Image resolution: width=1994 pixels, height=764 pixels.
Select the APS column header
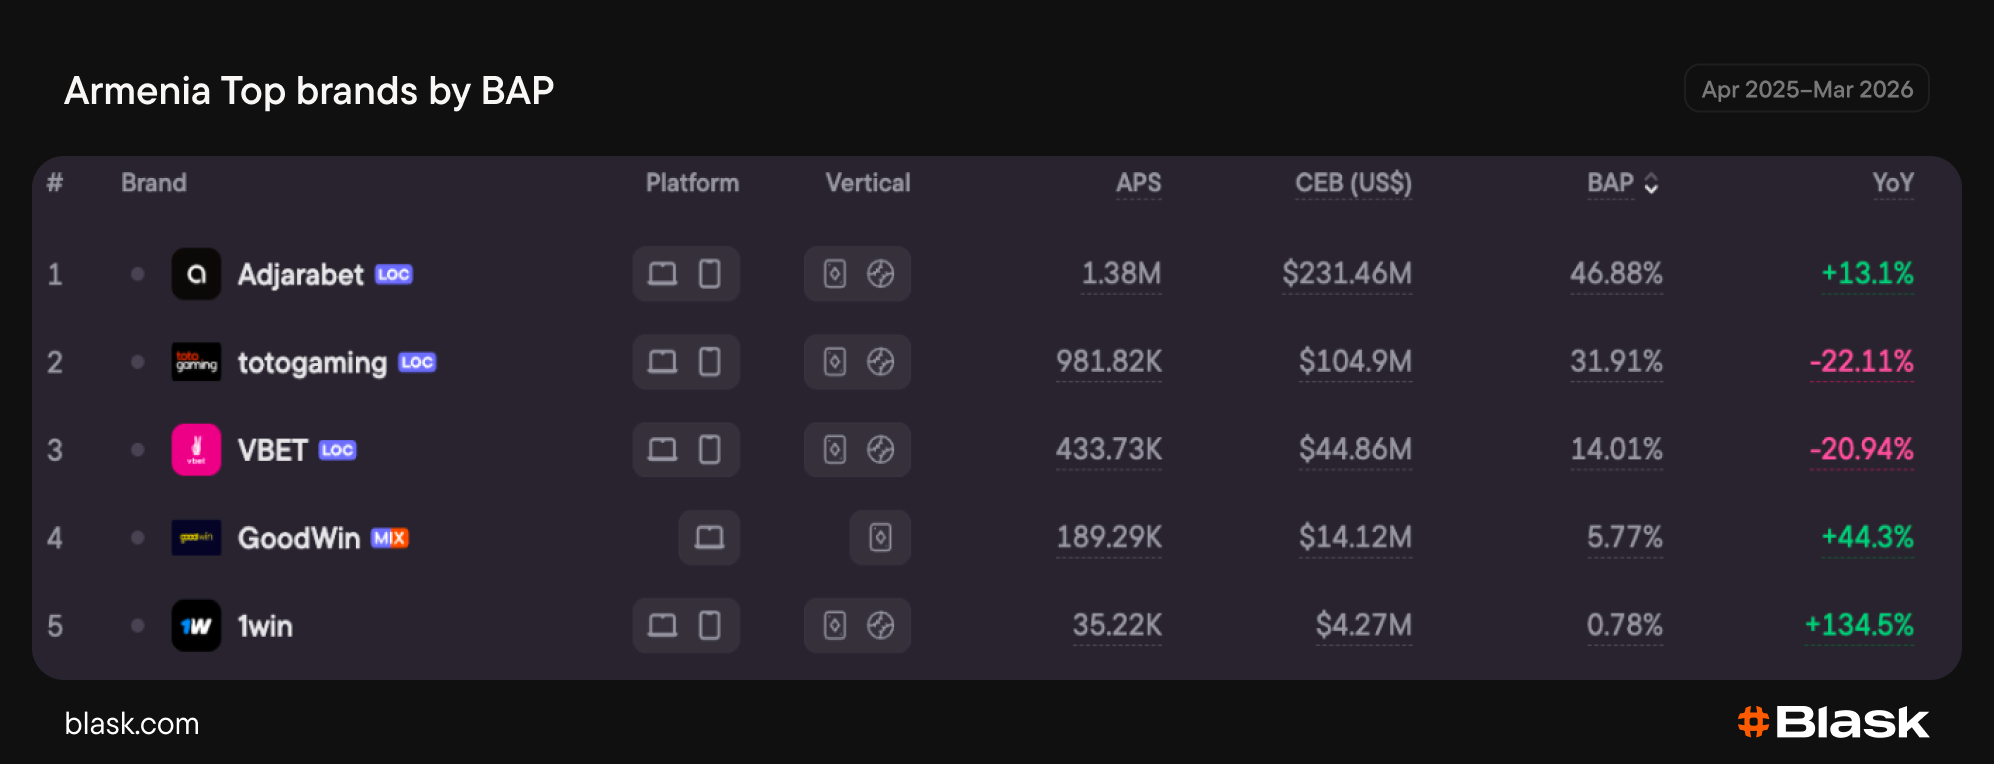1138,183
